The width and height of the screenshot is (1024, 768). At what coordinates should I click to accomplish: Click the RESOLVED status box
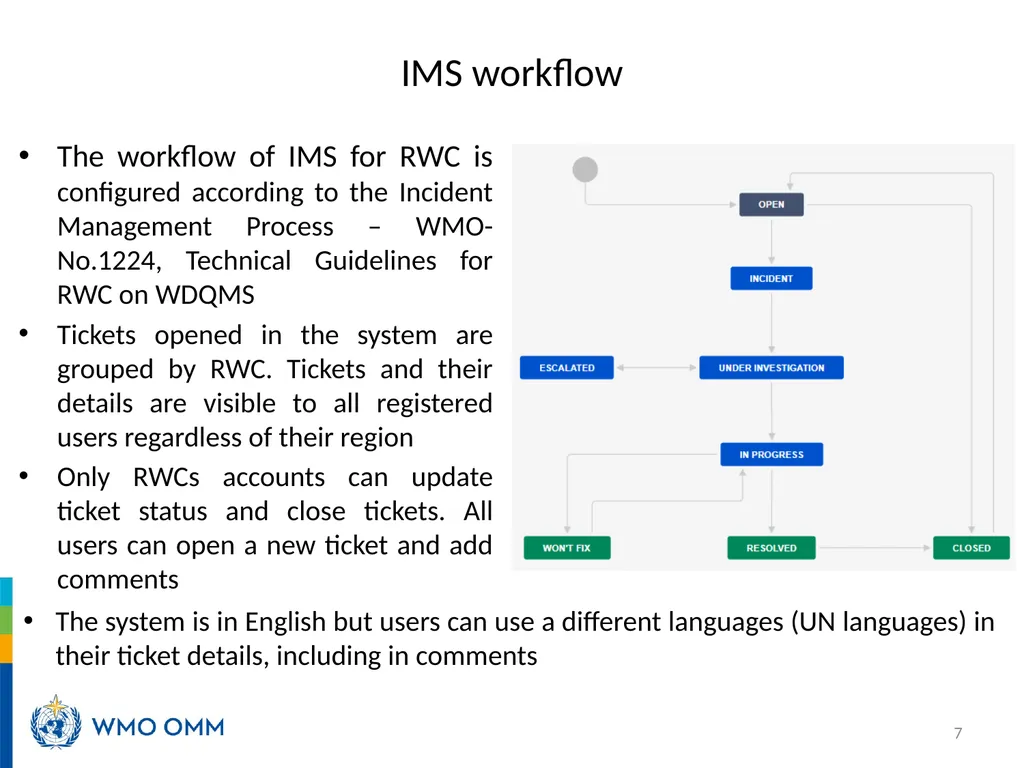point(771,548)
